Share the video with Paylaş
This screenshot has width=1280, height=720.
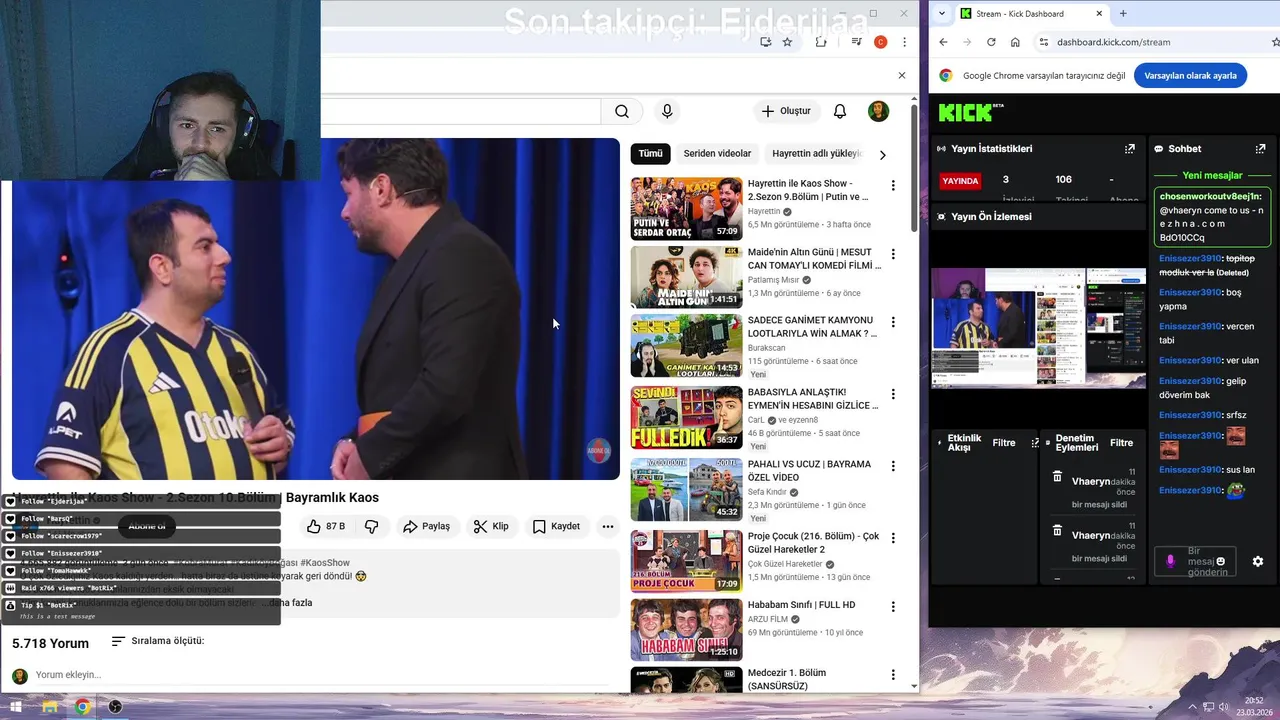(426, 526)
